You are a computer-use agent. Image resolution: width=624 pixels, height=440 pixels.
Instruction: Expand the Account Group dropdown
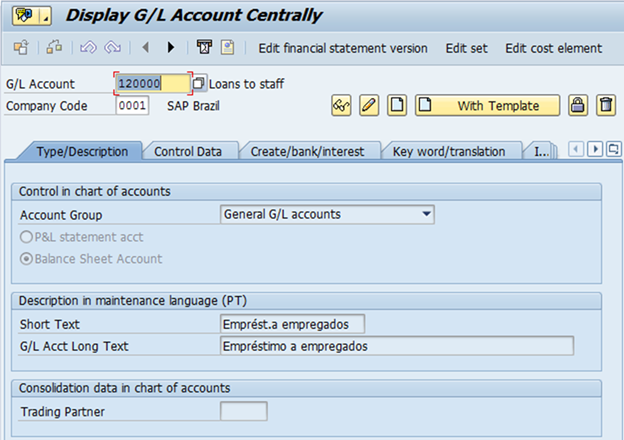pos(426,214)
